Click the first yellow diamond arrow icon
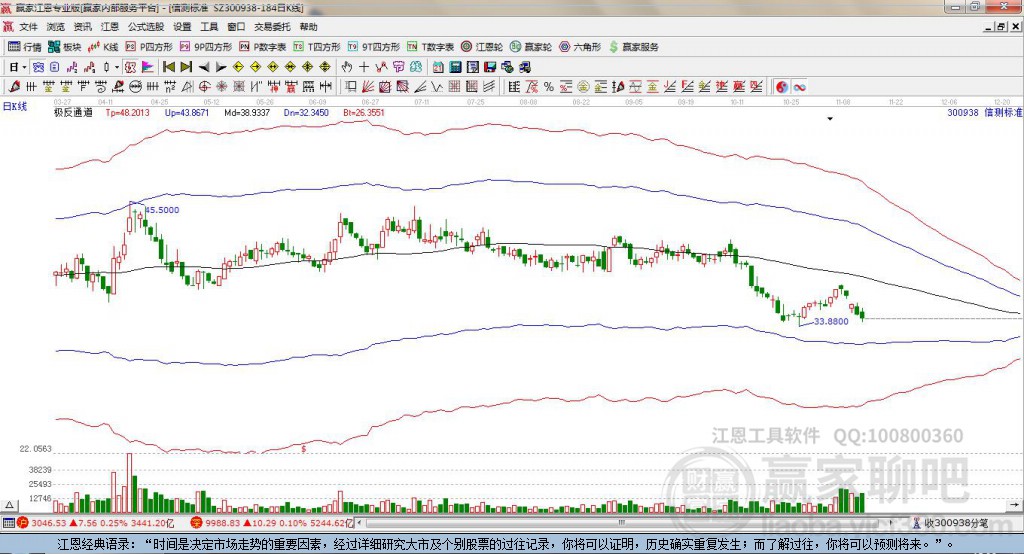The image size is (1024, 554). 238,67
